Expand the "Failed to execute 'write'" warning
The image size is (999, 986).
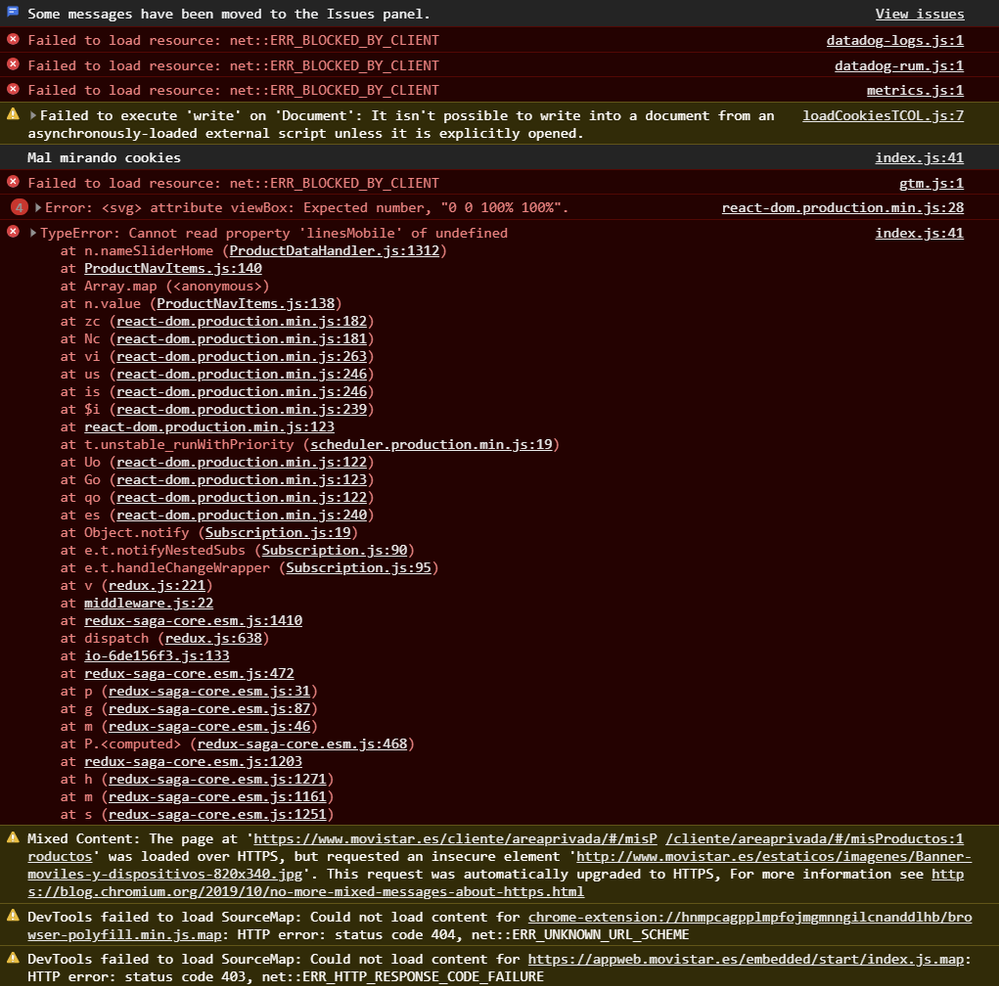[33, 116]
